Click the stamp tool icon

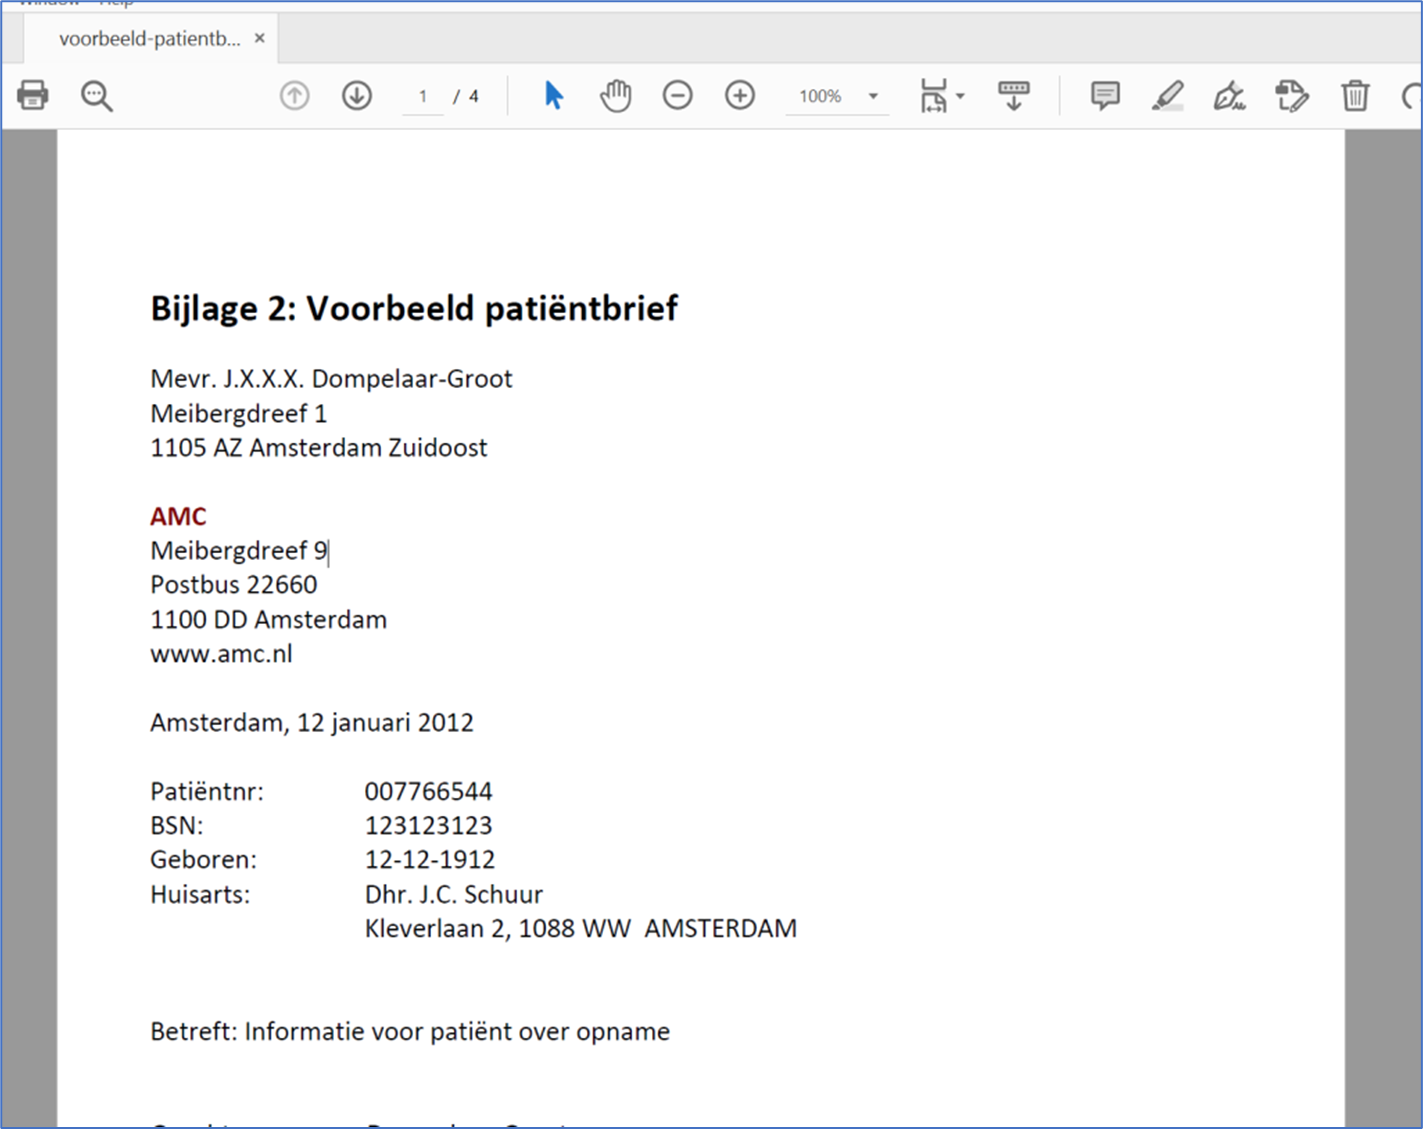[1291, 96]
